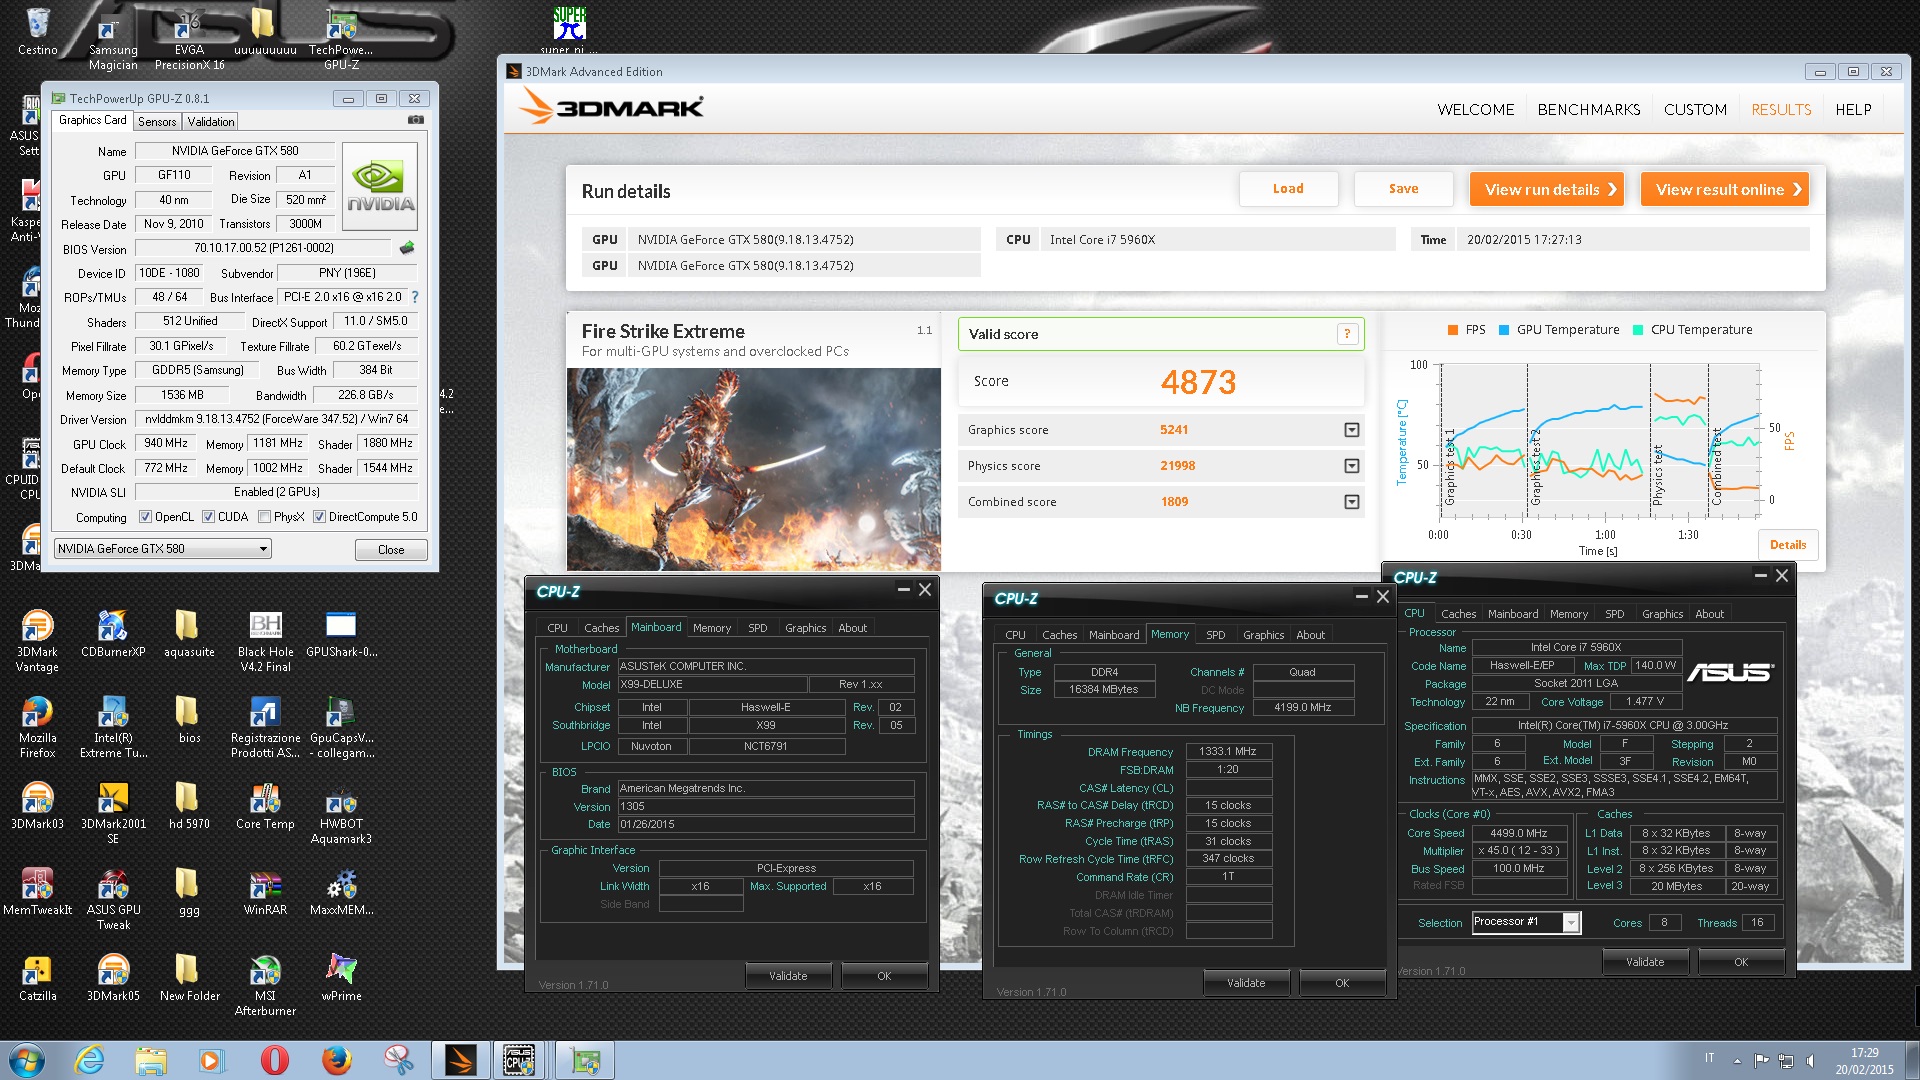Expand the Combined score details

coord(1351,502)
